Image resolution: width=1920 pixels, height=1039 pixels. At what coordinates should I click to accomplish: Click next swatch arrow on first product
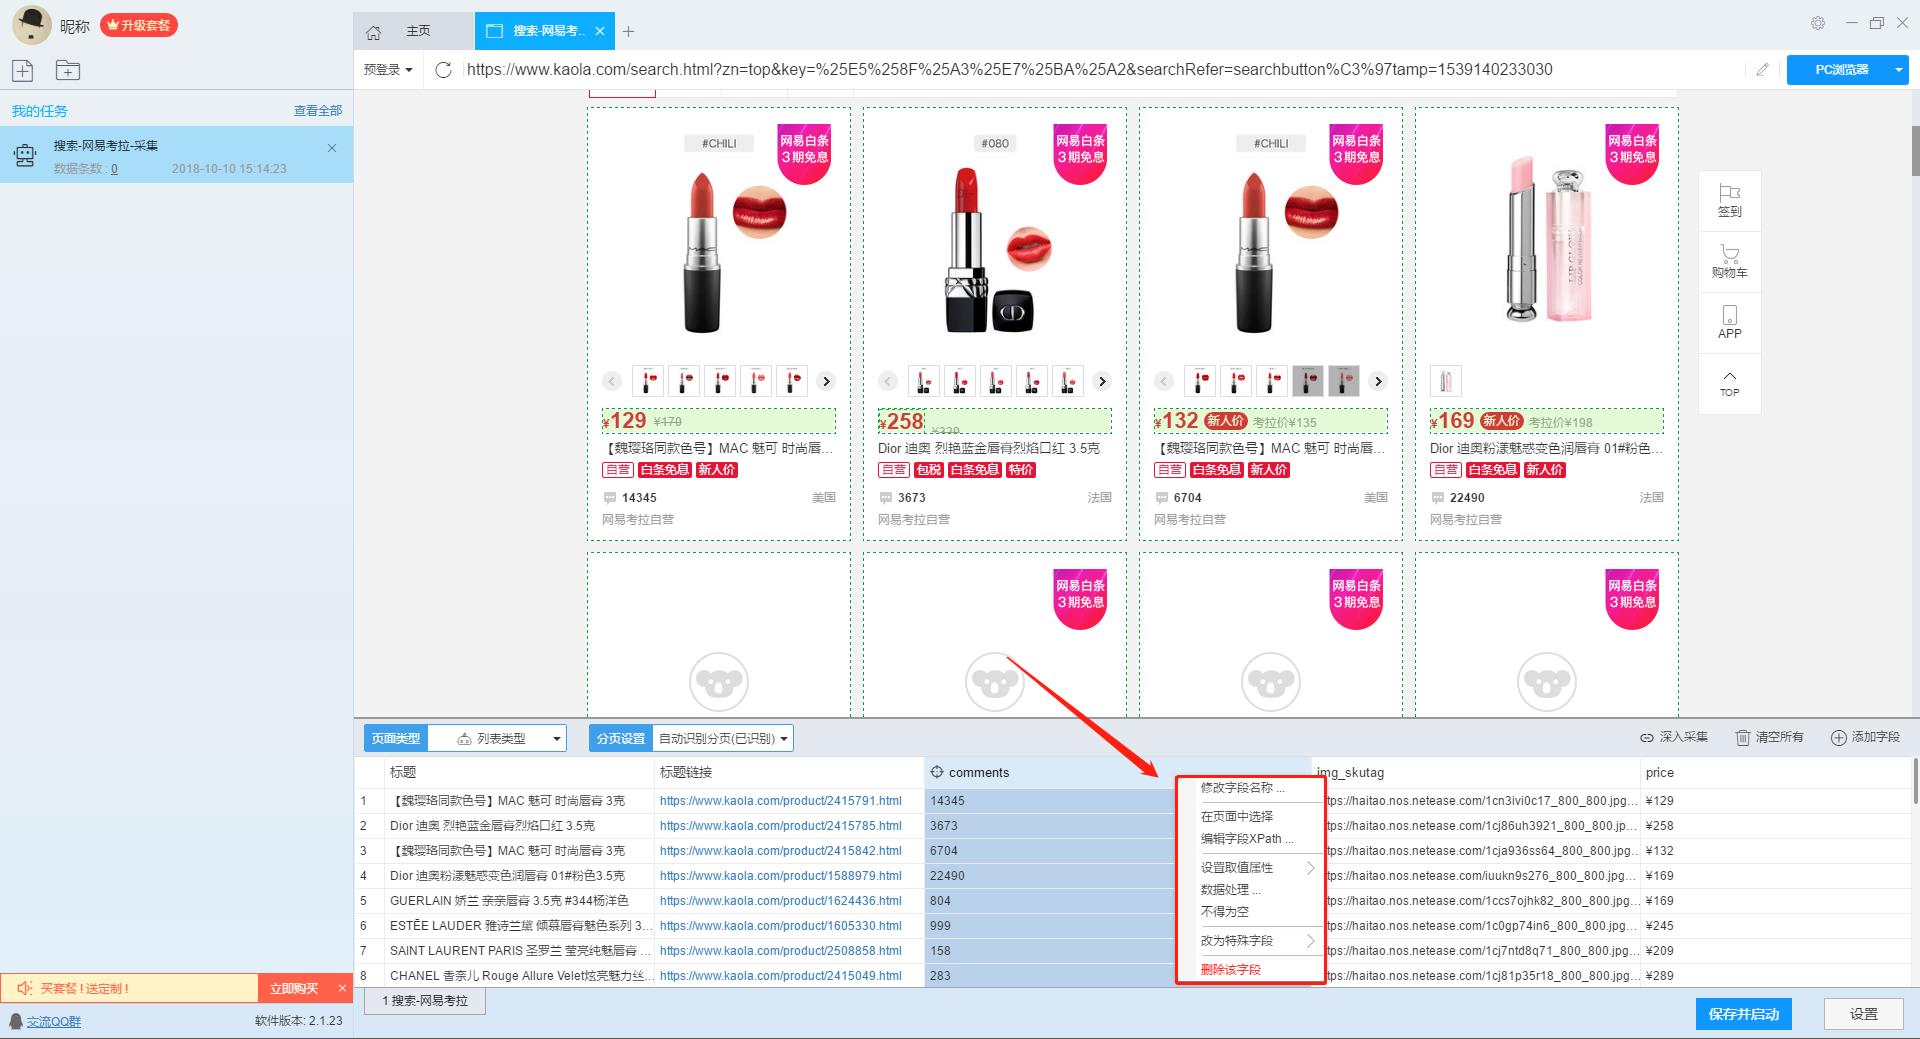[x=826, y=381]
